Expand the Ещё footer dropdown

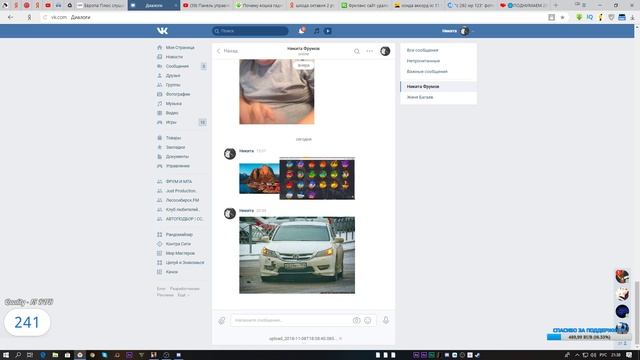pyautogui.click(x=183, y=295)
